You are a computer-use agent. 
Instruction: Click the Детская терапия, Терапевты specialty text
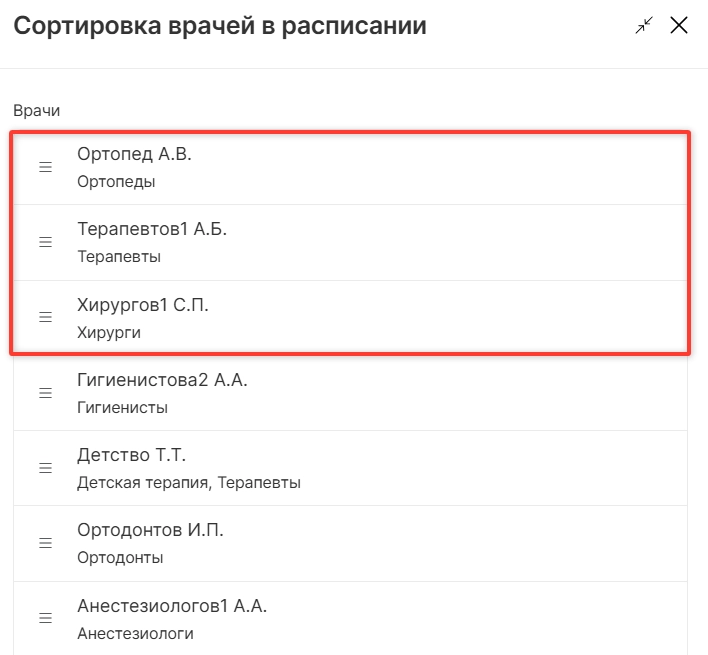coord(189,483)
